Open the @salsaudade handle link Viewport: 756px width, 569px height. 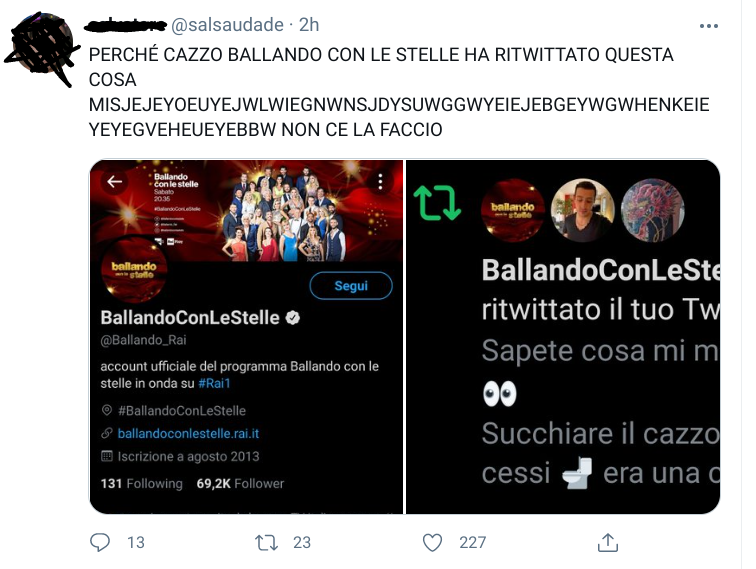(227, 25)
